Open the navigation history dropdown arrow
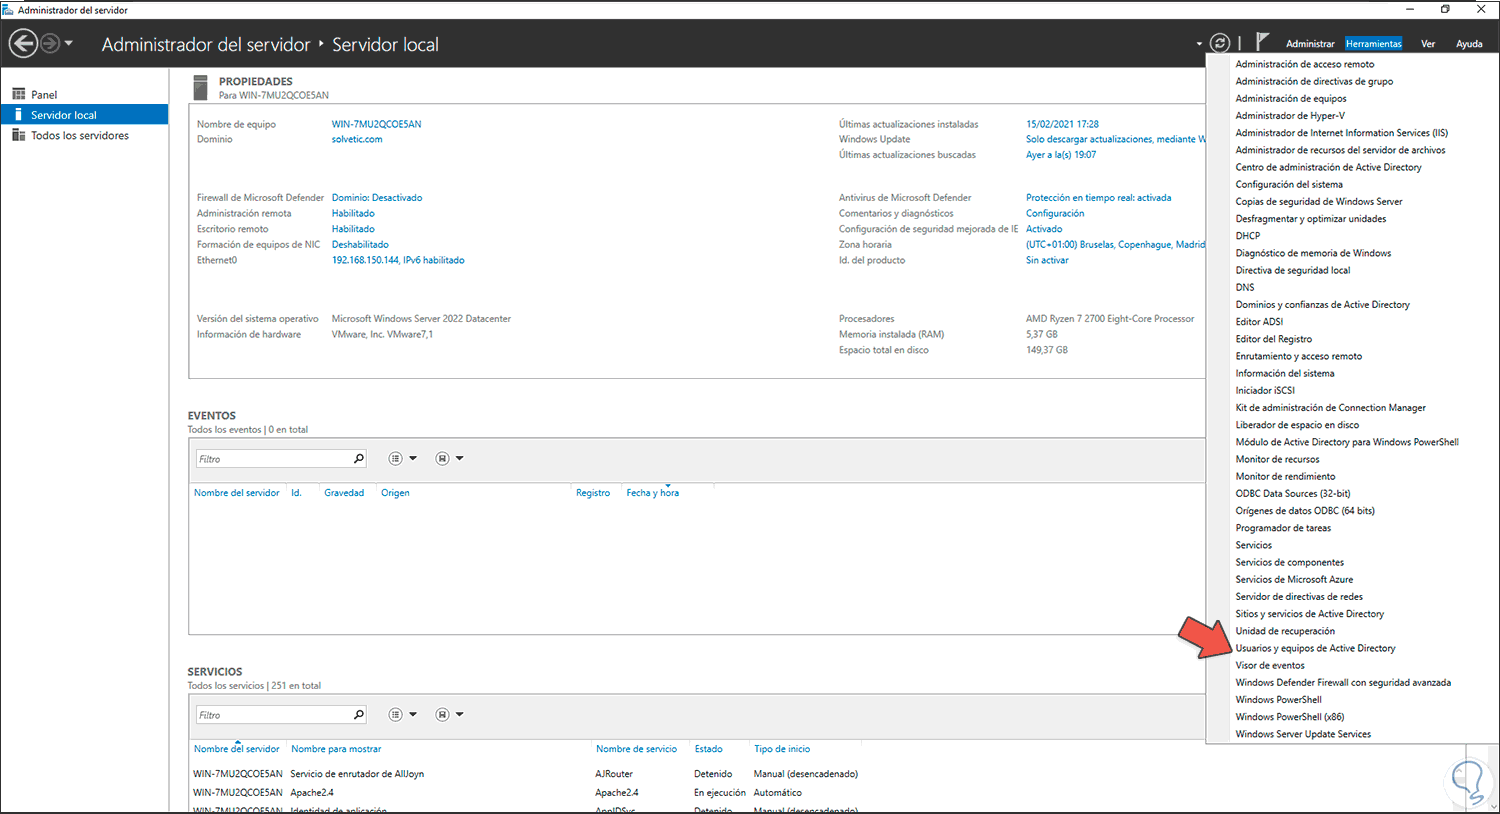The width and height of the screenshot is (1500, 814). coord(69,44)
